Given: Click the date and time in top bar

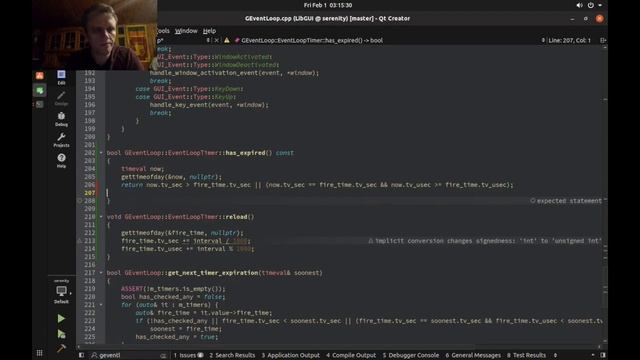Looking at the screenshot, I should [328, 5].
